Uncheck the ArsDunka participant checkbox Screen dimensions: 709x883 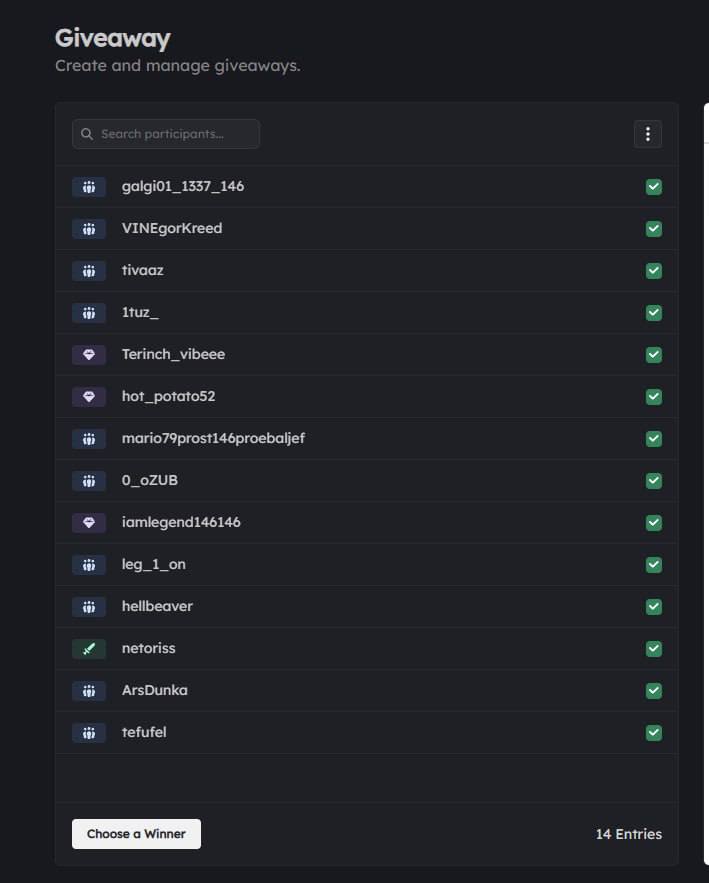coord(654,690)
